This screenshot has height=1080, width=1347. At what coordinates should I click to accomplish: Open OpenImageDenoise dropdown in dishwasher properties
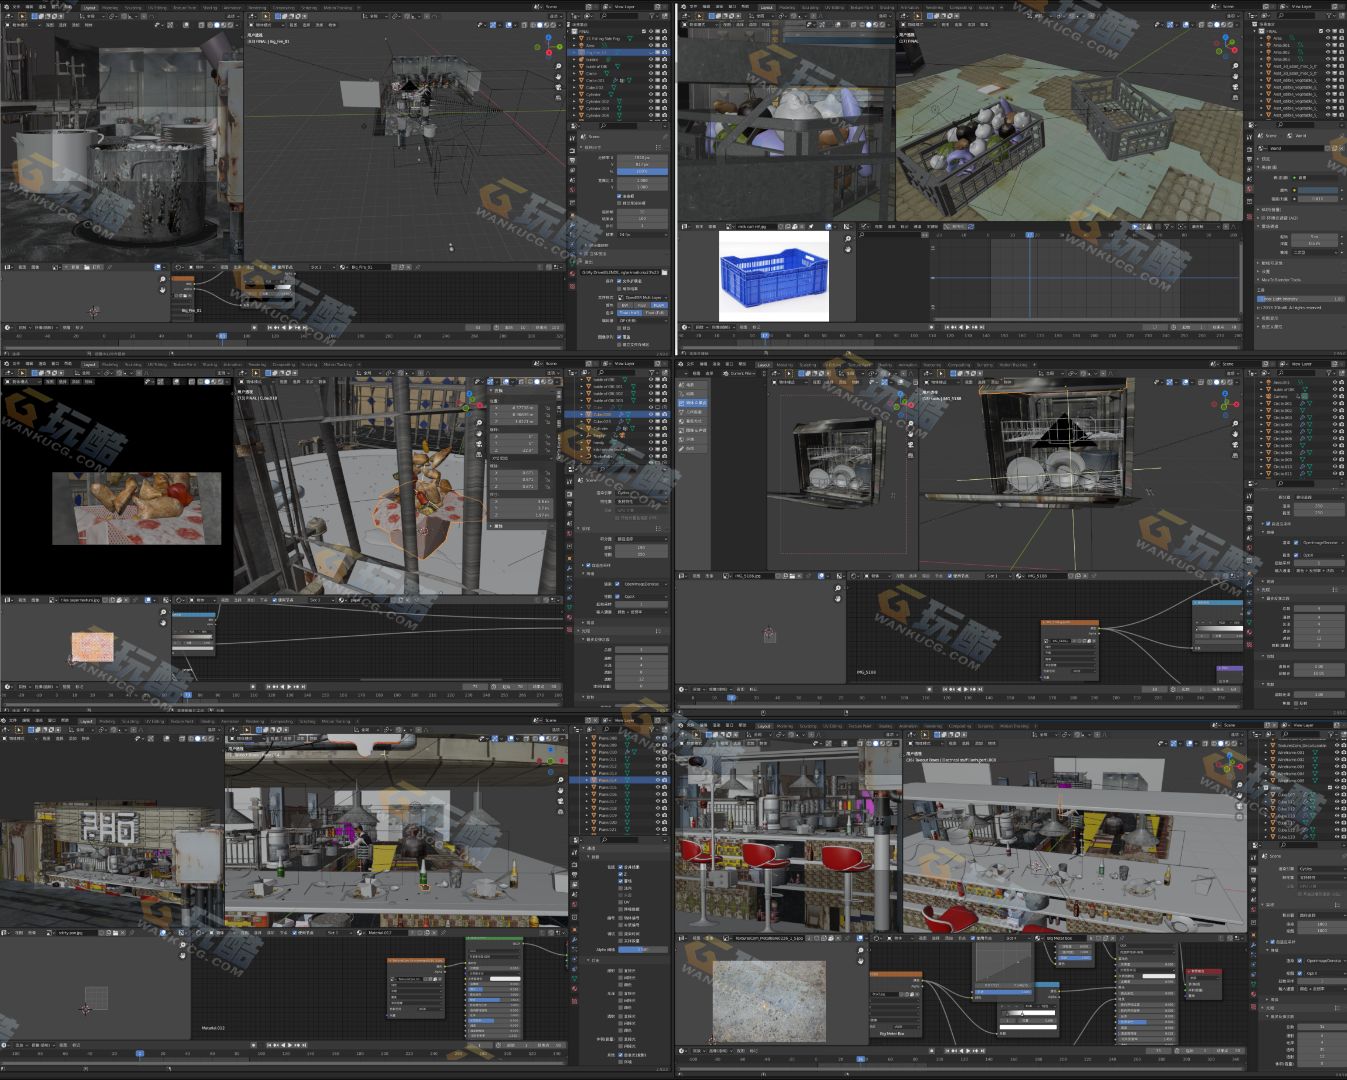1322,543
